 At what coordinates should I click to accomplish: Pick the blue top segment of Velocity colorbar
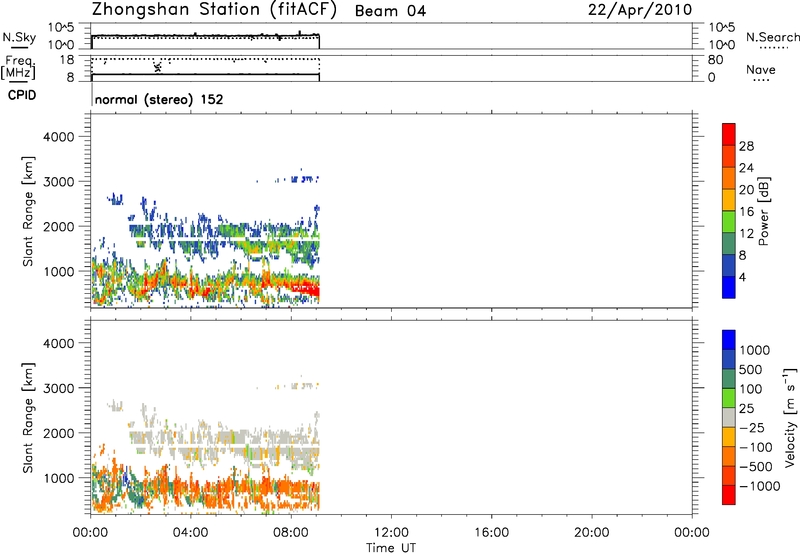coord(729,339)
